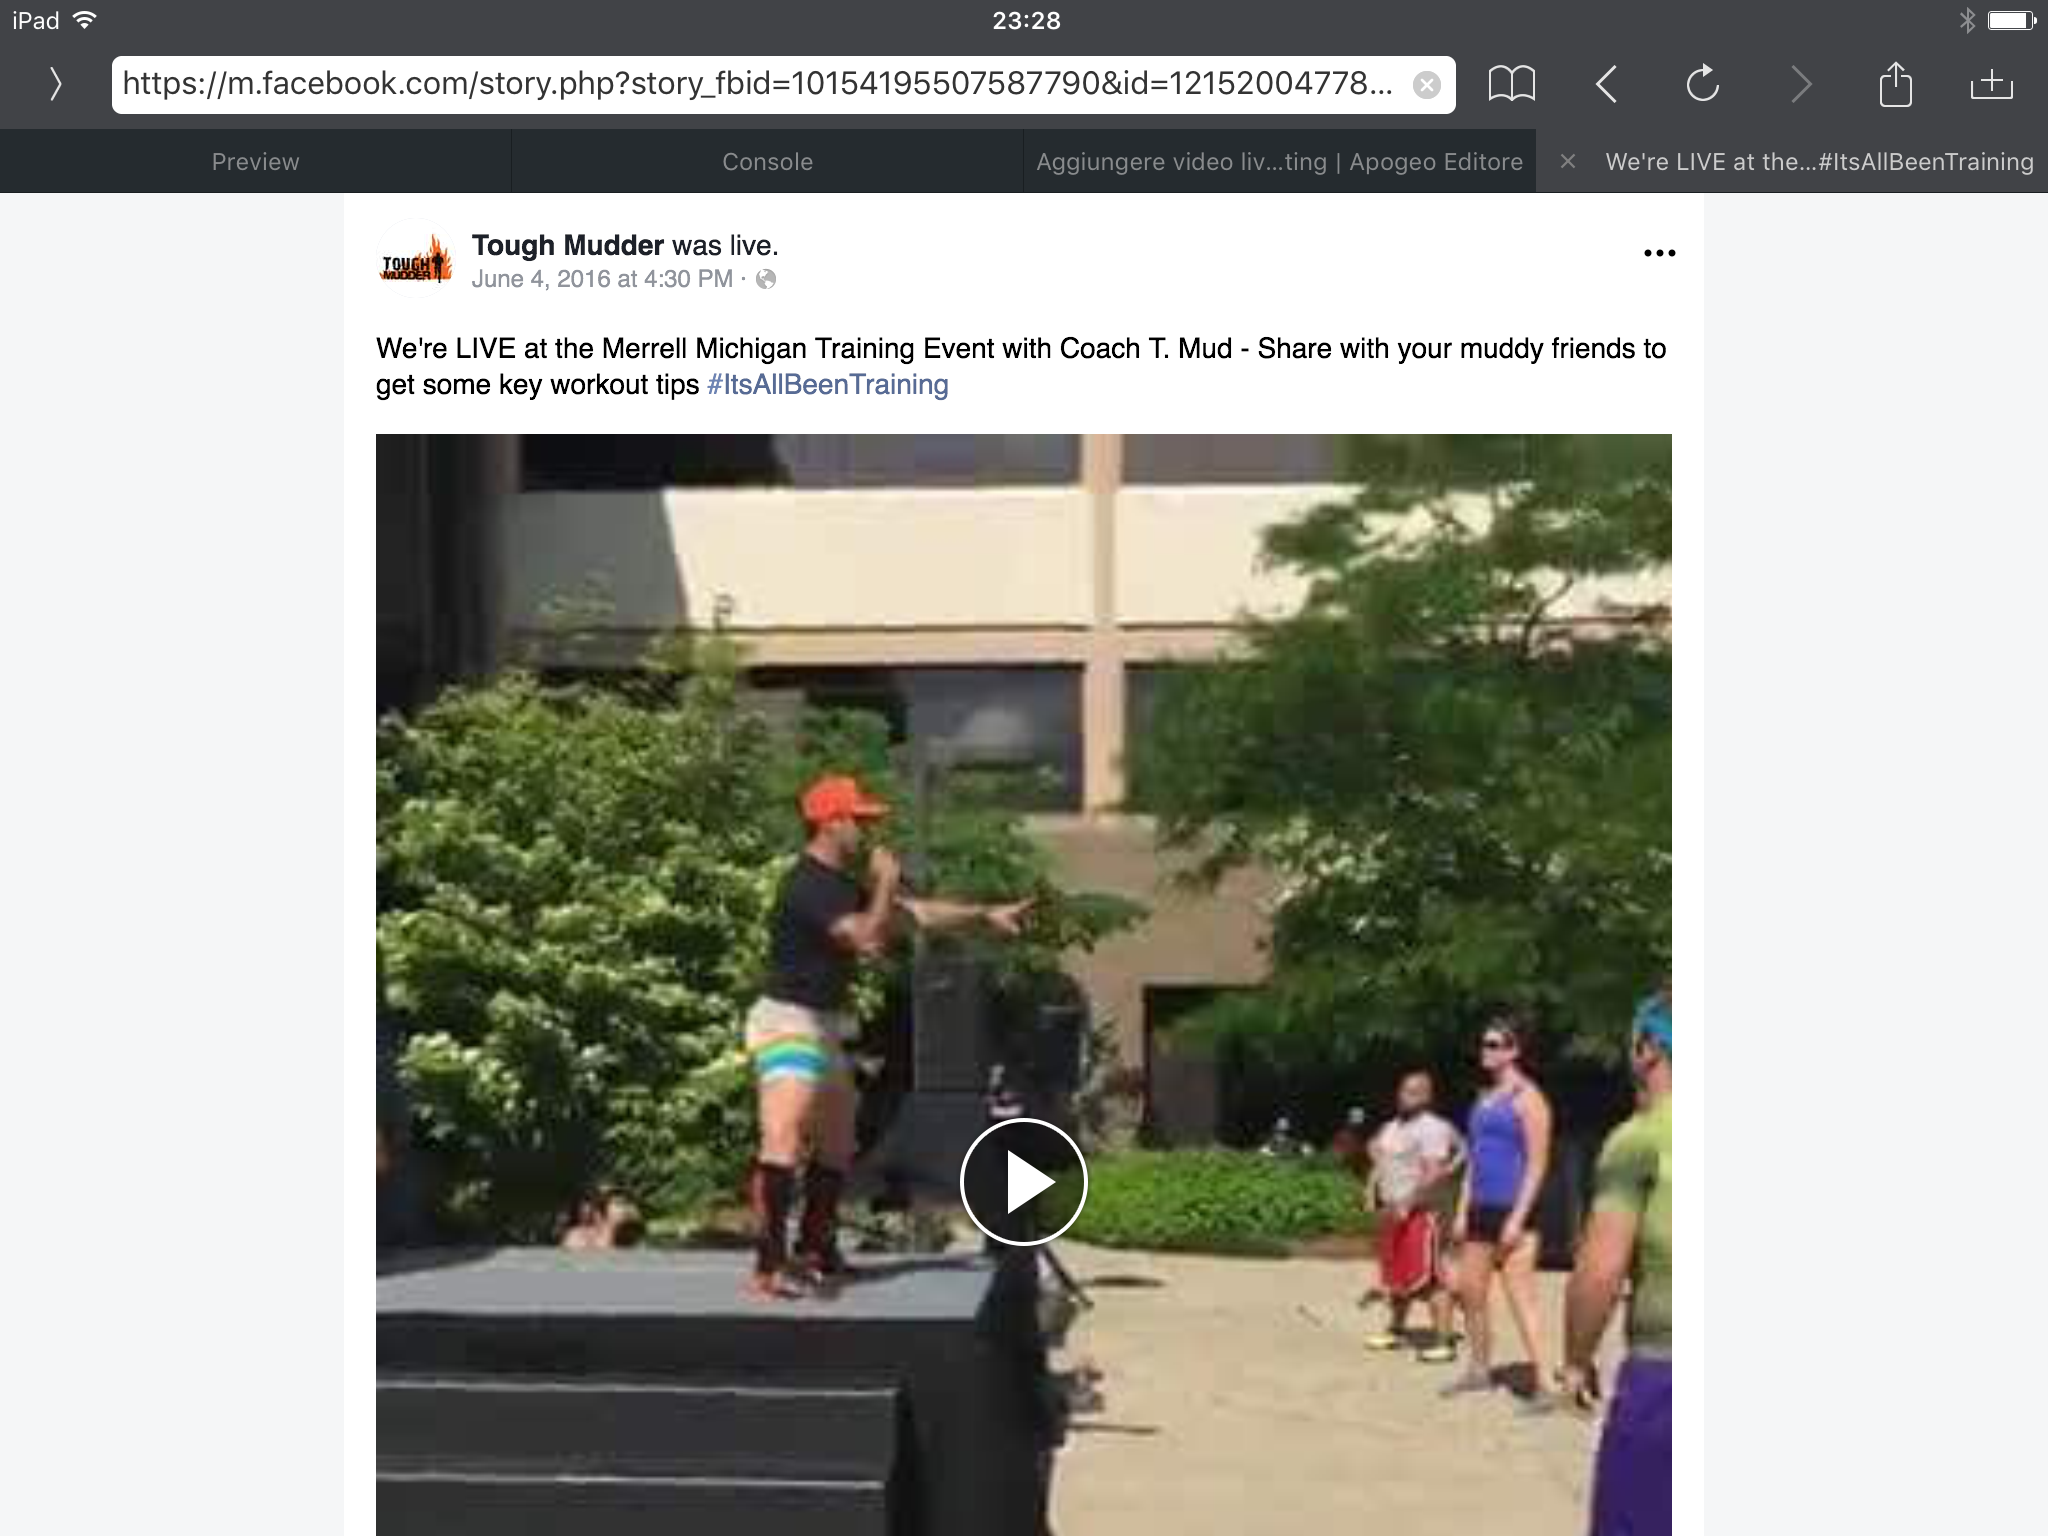Close the We're LIVE tab
The height and width of the screenshot is (1536, 2048).
pos(1568,161)
